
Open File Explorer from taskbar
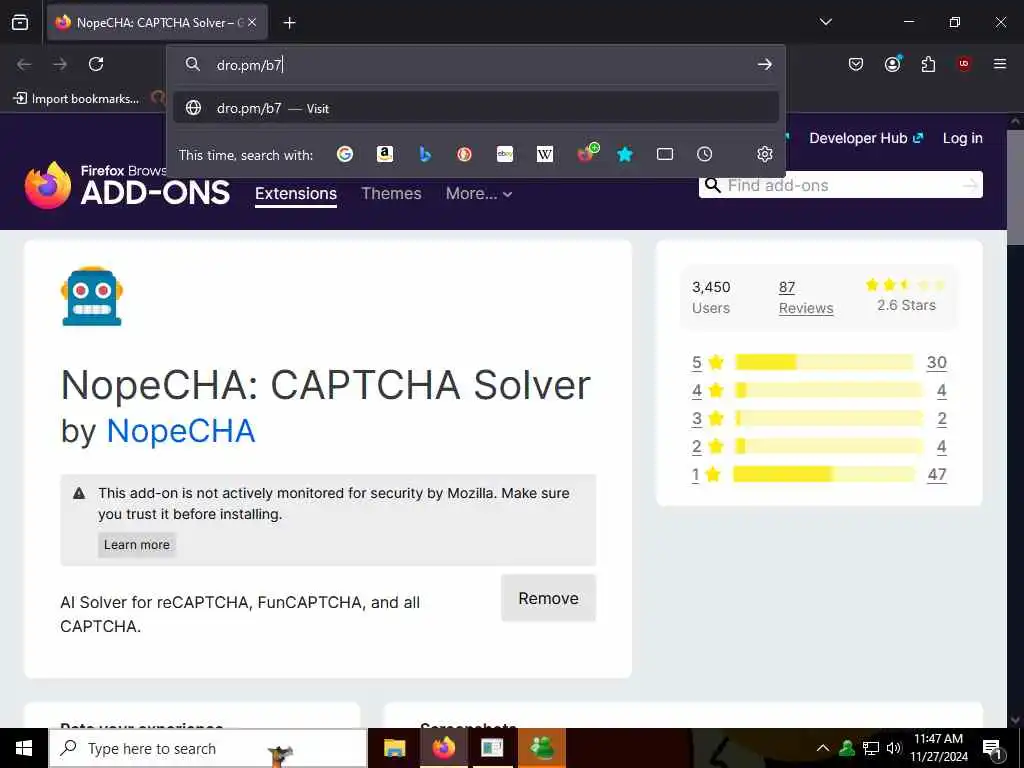point(394,748)
